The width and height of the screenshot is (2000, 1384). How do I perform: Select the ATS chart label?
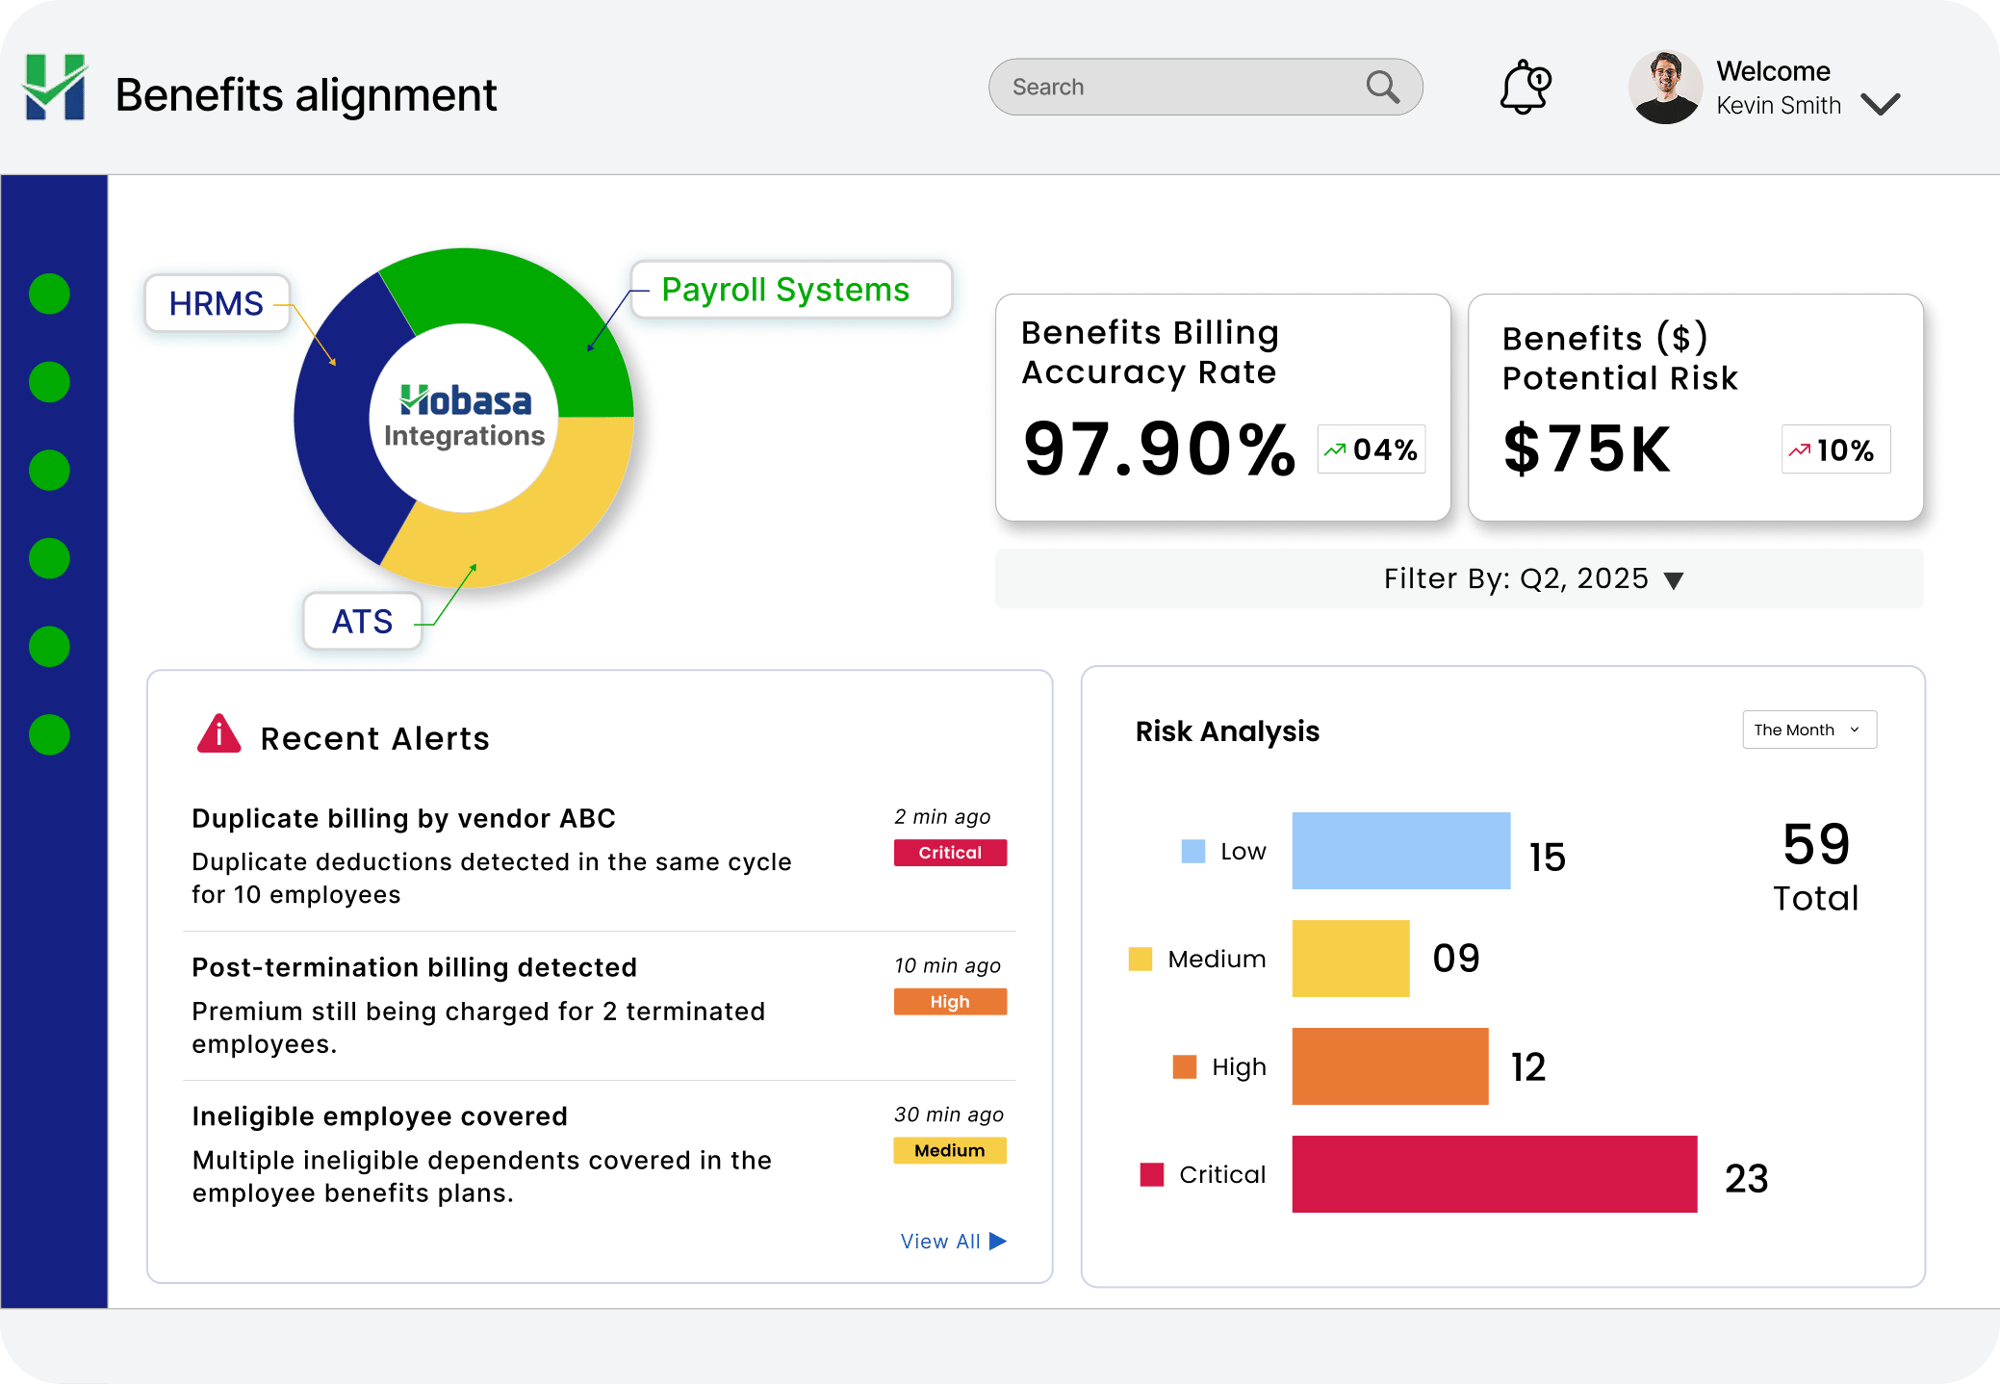tap(362, 621)
